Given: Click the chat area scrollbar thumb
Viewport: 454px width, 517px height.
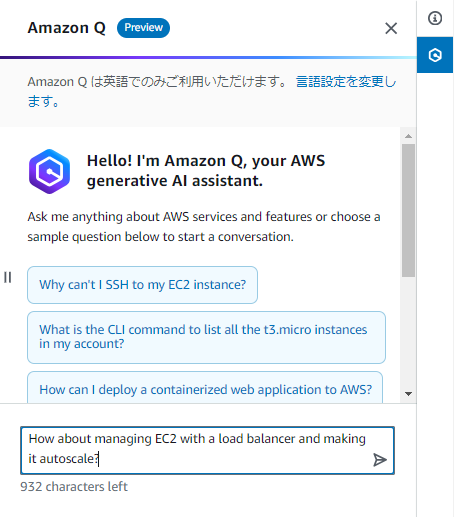Looking at the screenshot, I should [408, 210].
